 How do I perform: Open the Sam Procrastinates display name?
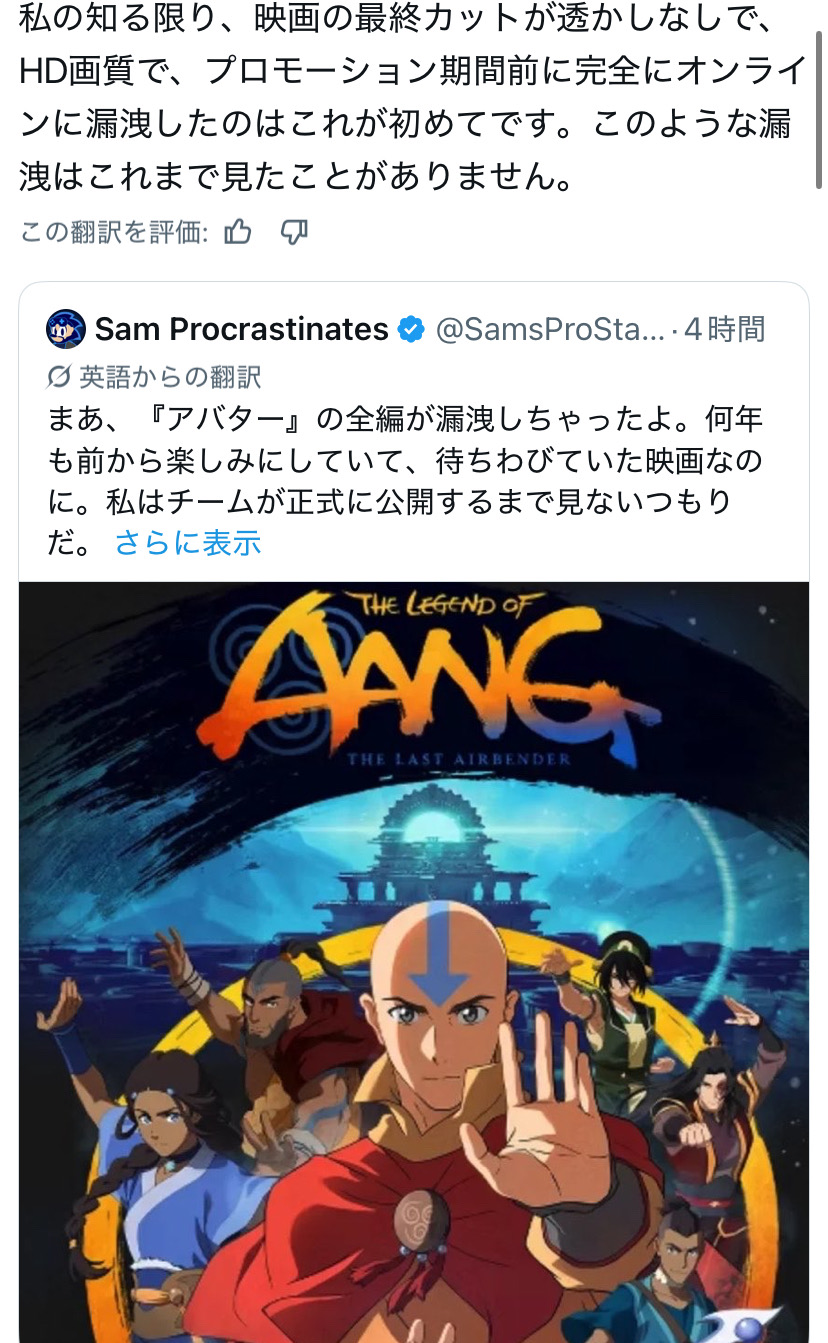(241, 329)
